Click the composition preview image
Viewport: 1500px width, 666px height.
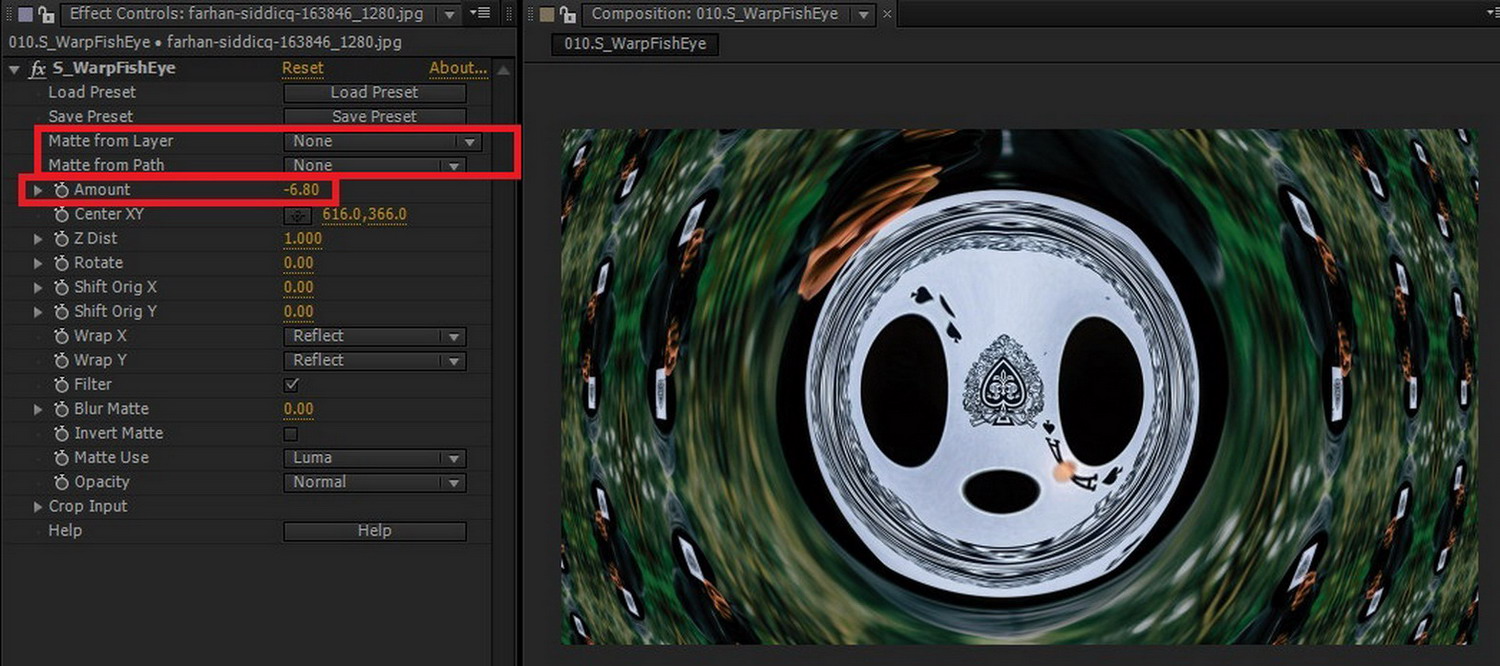[x=1019, y=386]
